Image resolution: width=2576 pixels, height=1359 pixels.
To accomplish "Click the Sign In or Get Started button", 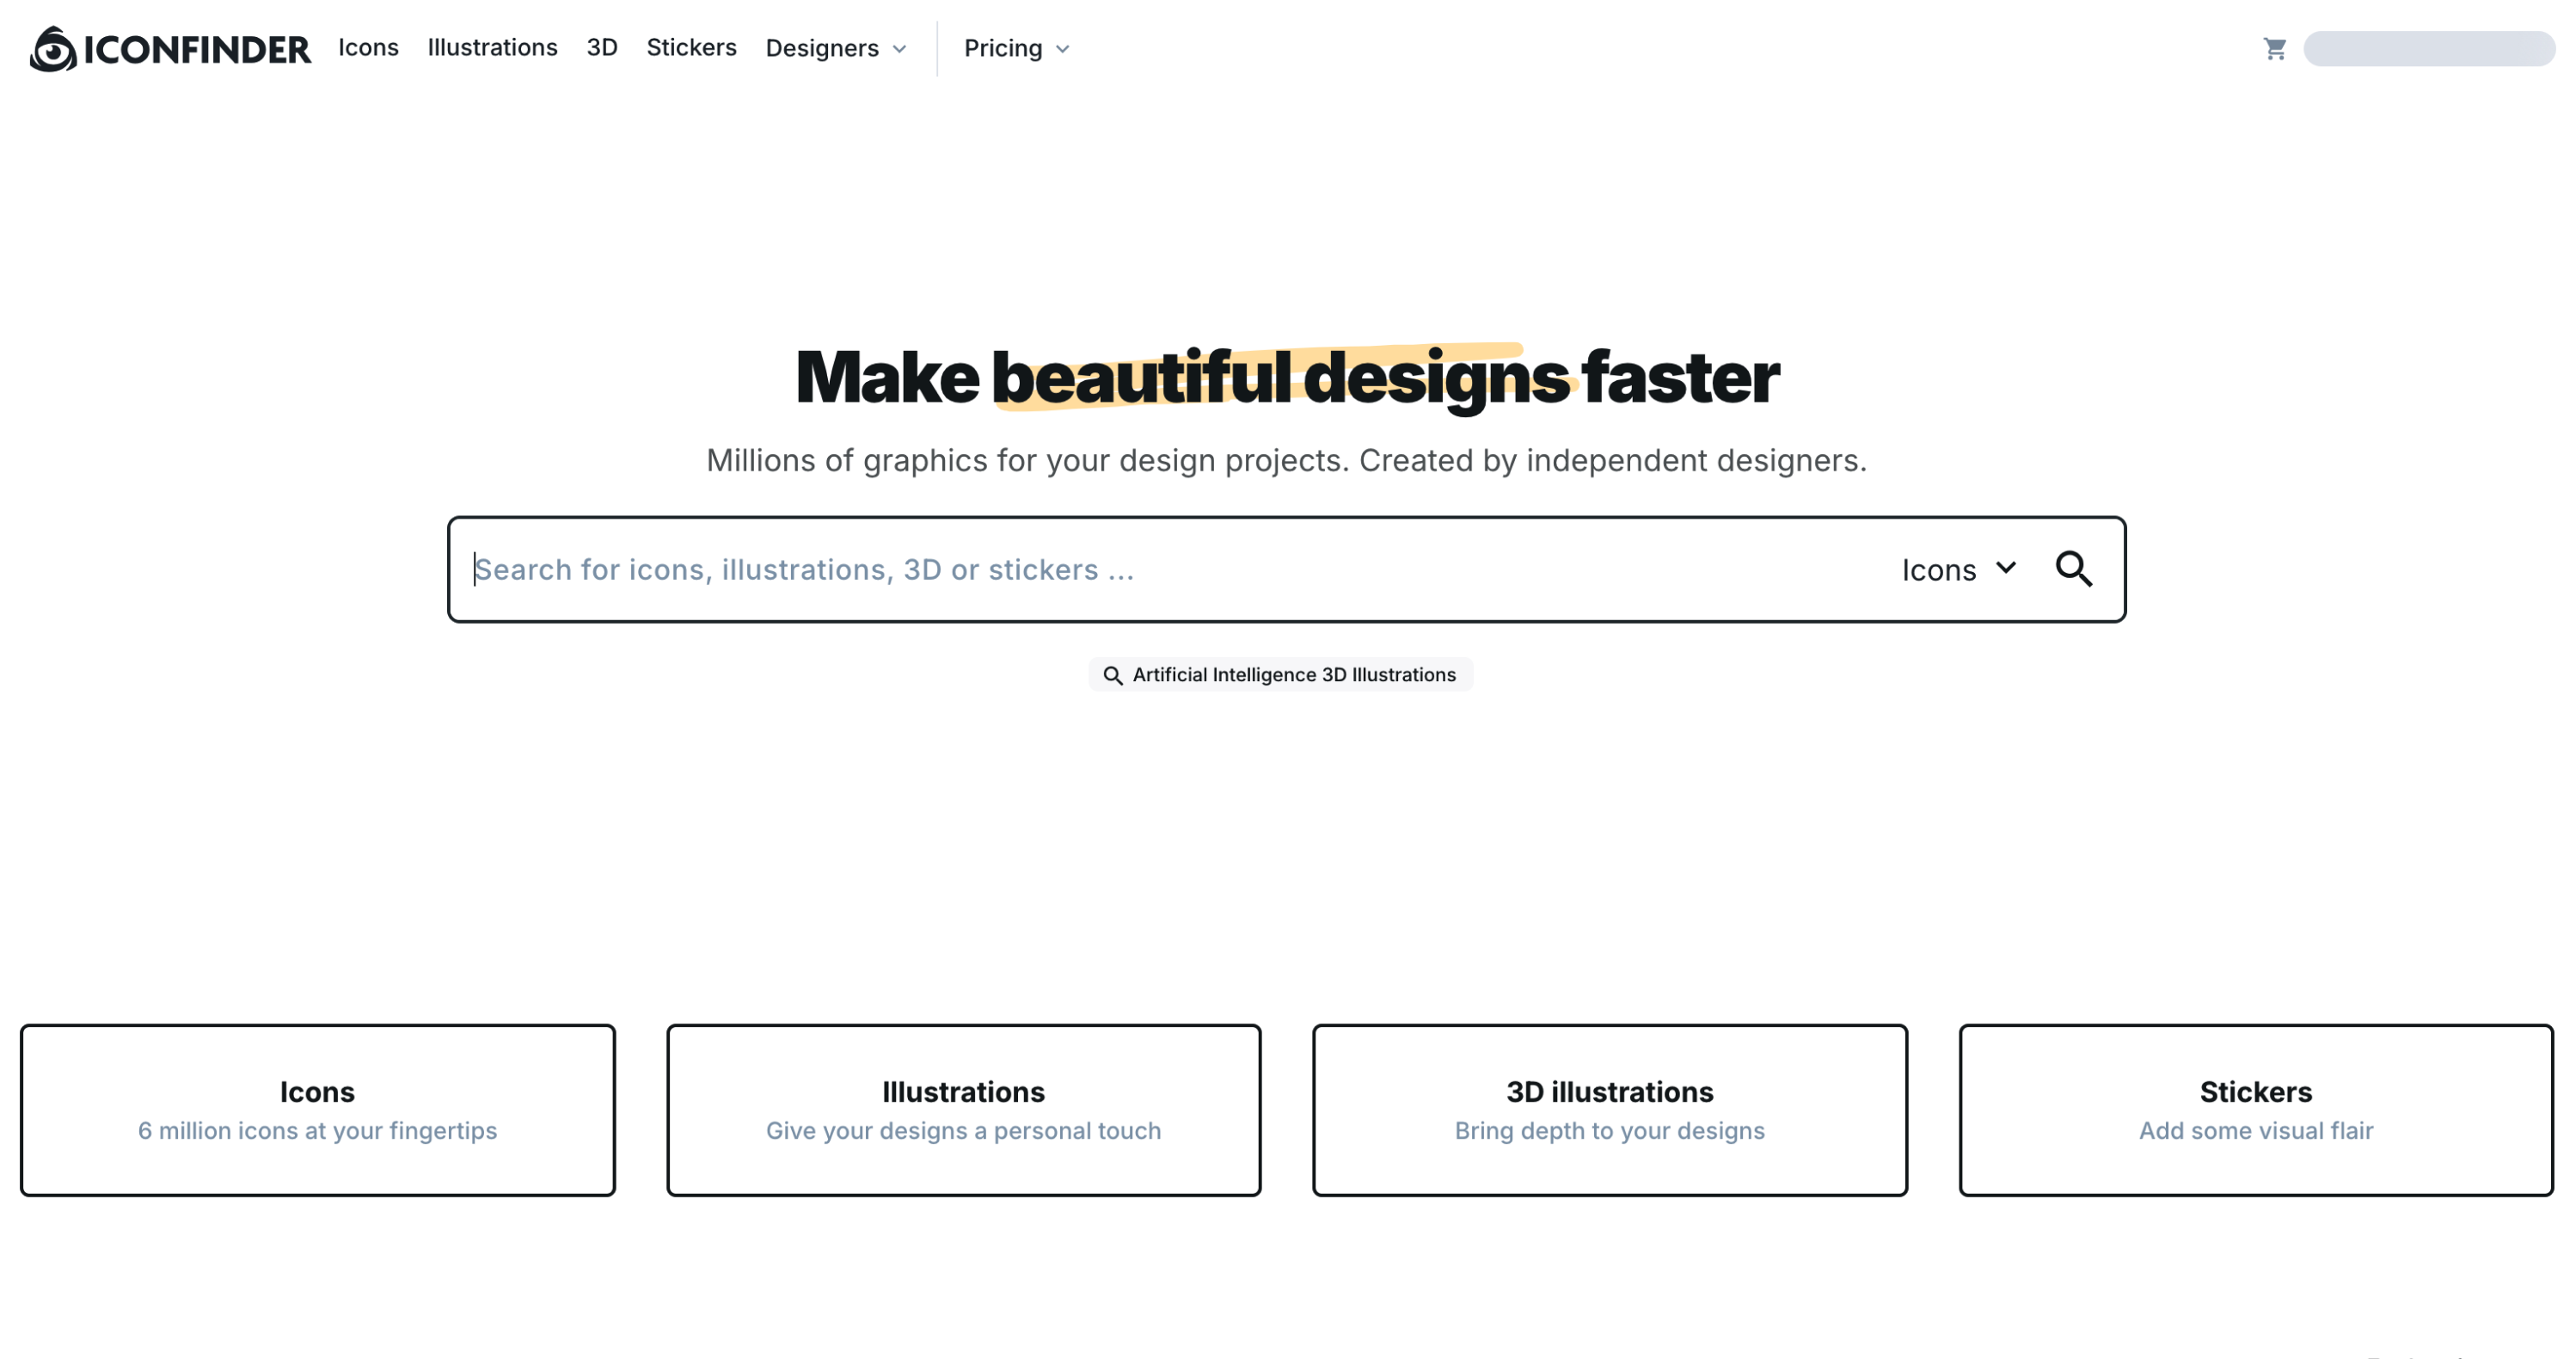I will [2428, 48].
